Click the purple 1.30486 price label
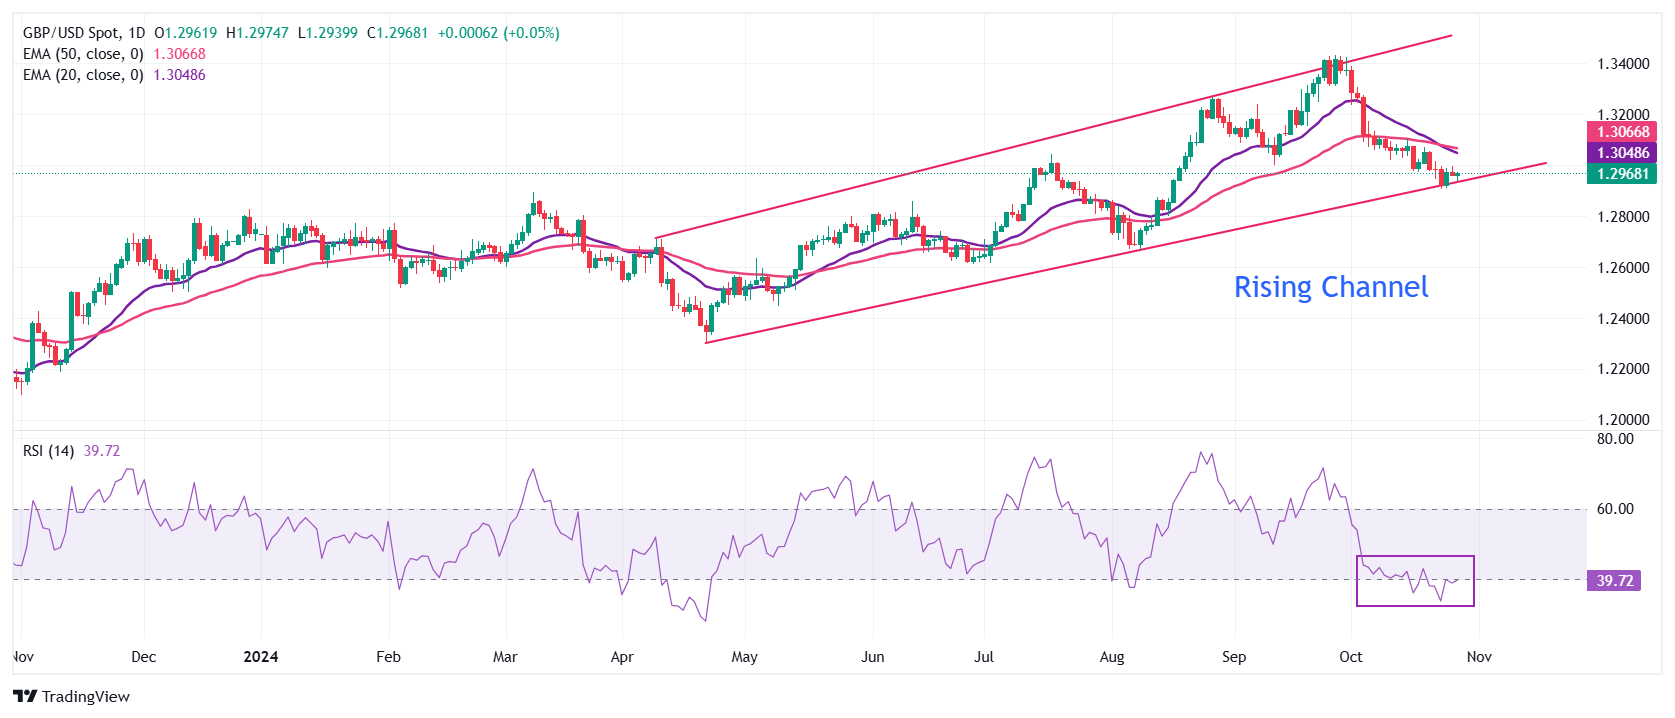Viewport: 1675px width, 718px height. [1621, 153]
